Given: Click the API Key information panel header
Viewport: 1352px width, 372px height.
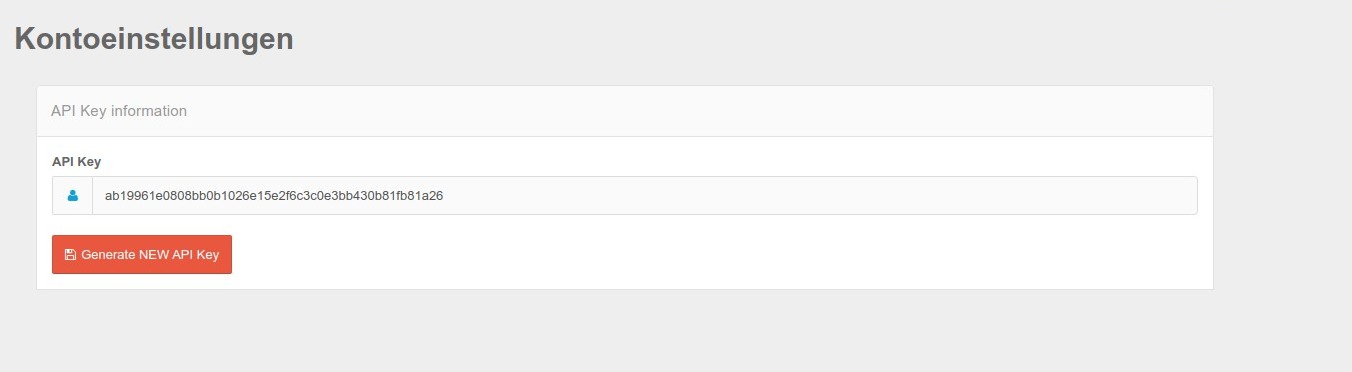Looking at the screenshot, I should pos(625,111).
